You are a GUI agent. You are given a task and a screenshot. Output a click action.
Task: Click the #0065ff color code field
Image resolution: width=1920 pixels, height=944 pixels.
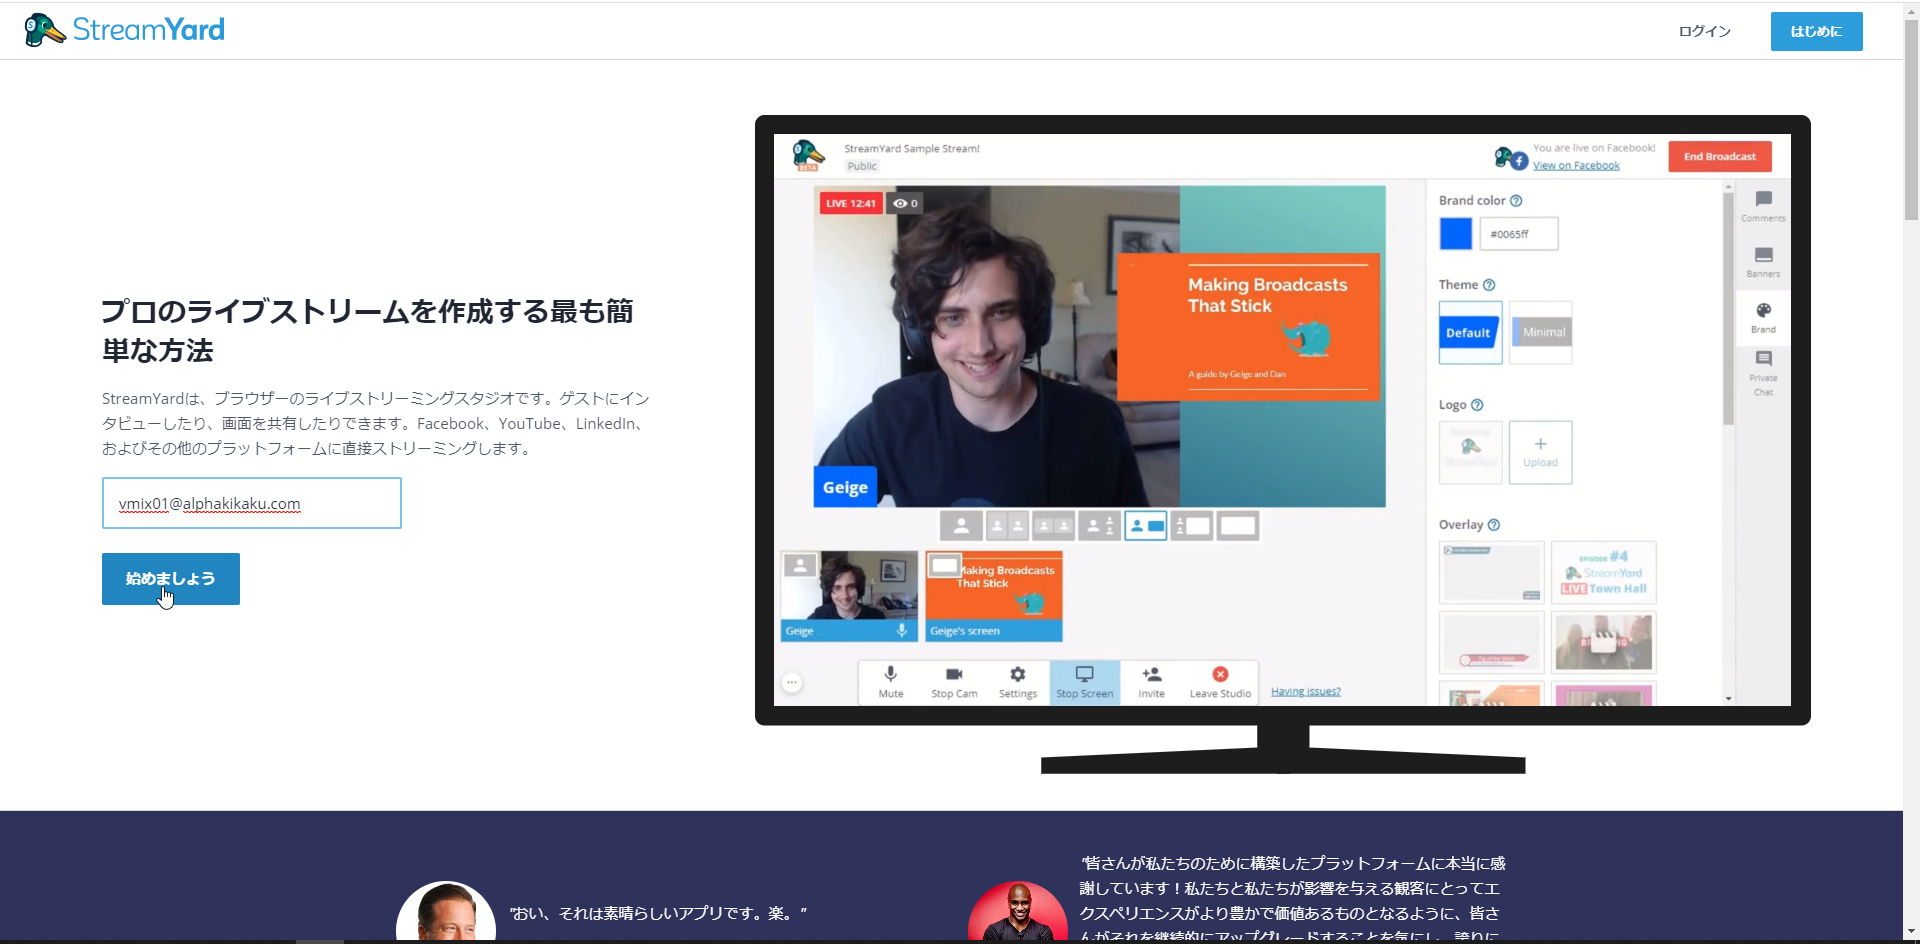point(1518,234)
